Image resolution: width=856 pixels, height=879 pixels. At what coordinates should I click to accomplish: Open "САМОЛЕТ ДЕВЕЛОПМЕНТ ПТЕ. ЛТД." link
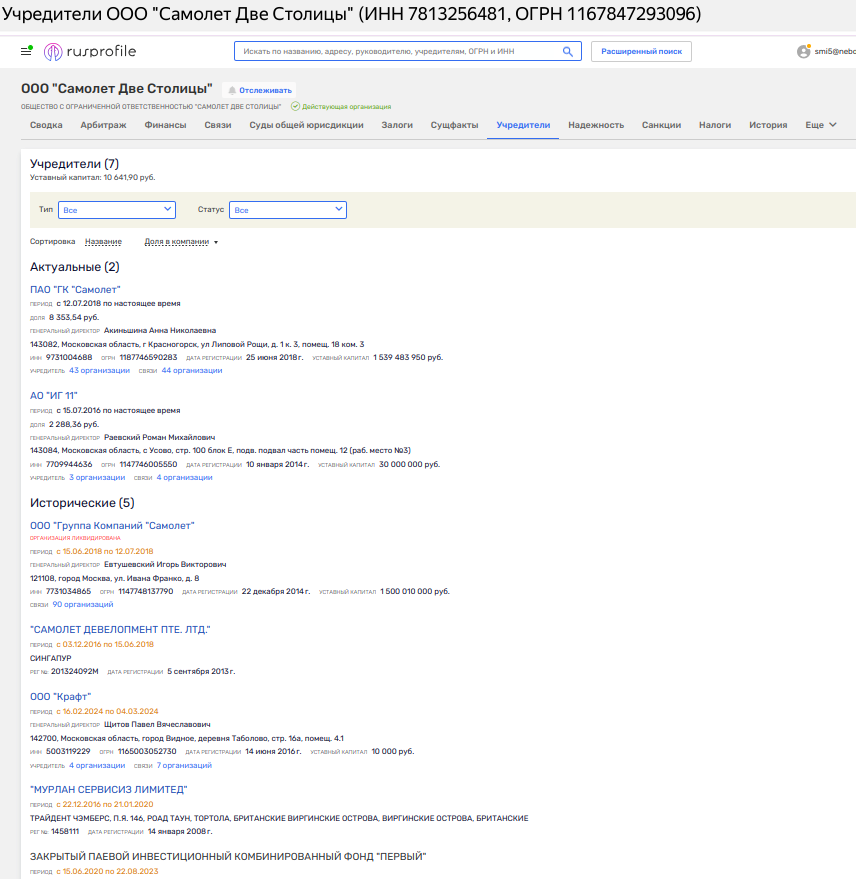[x=120, y=630]
